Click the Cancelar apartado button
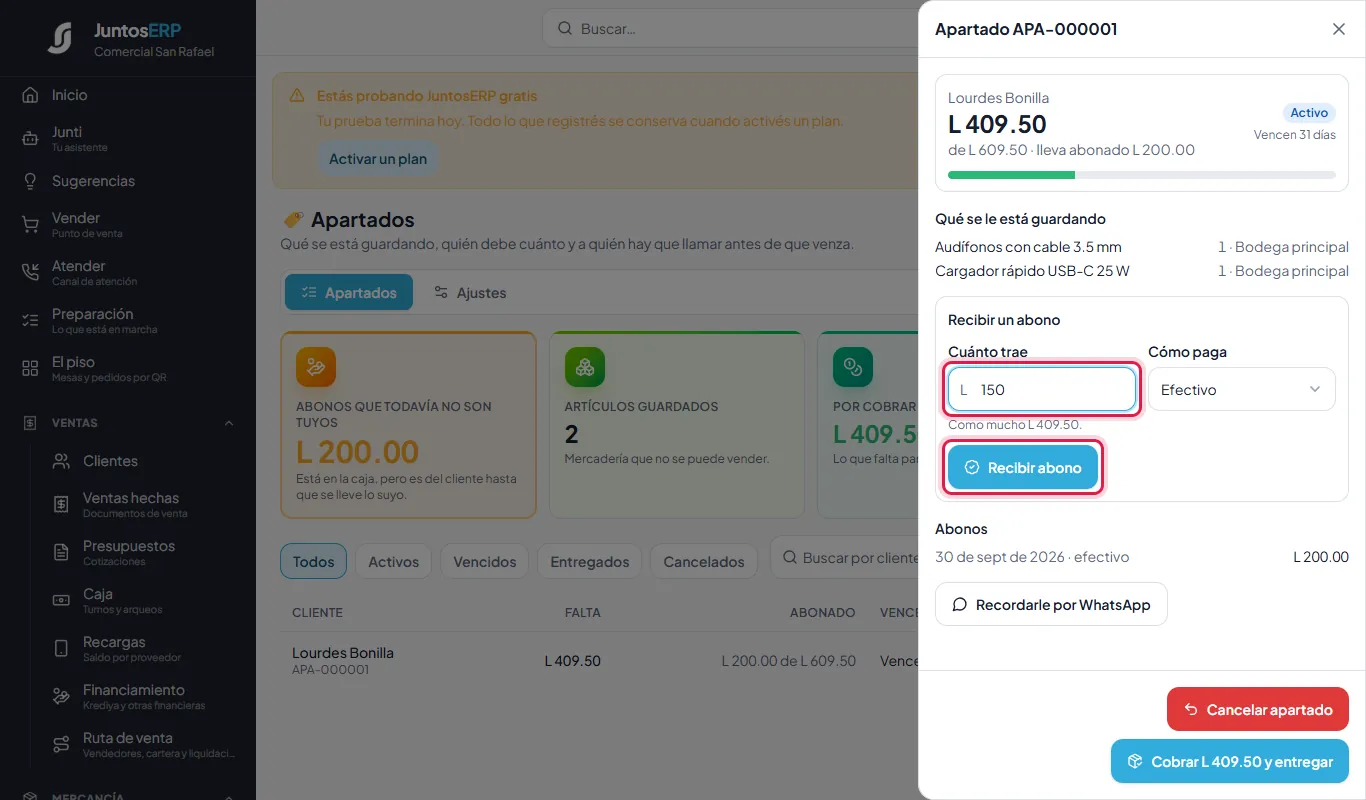This screenshot has height=800, width=1366. [1258, 709]
